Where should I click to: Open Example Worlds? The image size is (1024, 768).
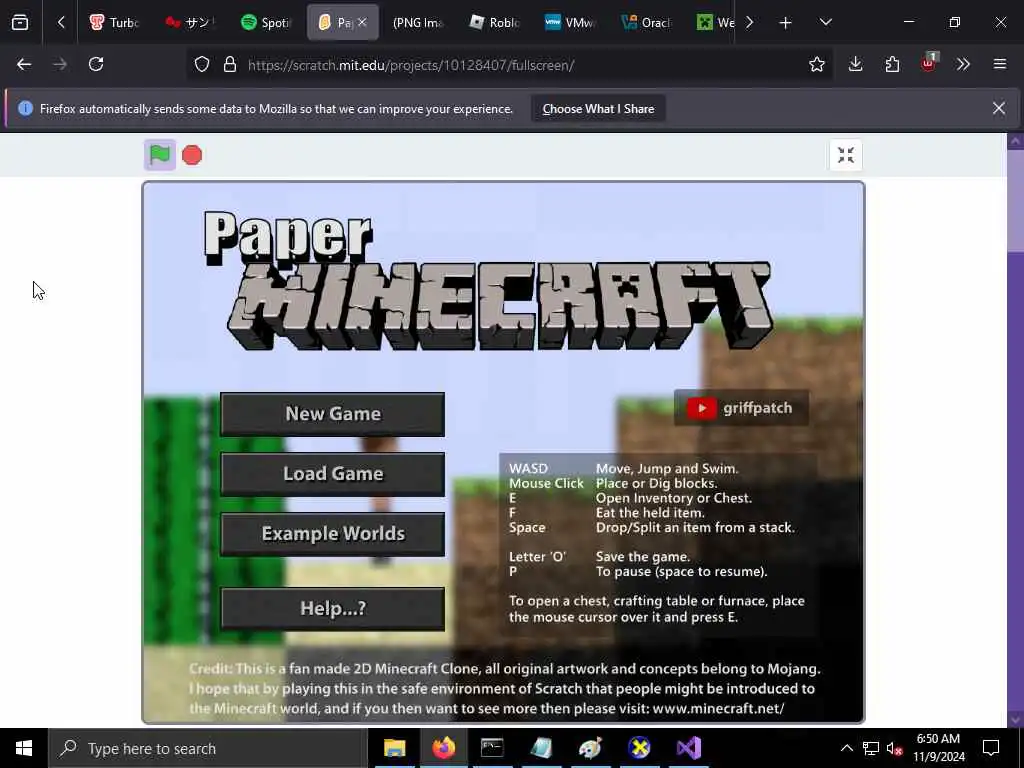click(x=332, y=534)
